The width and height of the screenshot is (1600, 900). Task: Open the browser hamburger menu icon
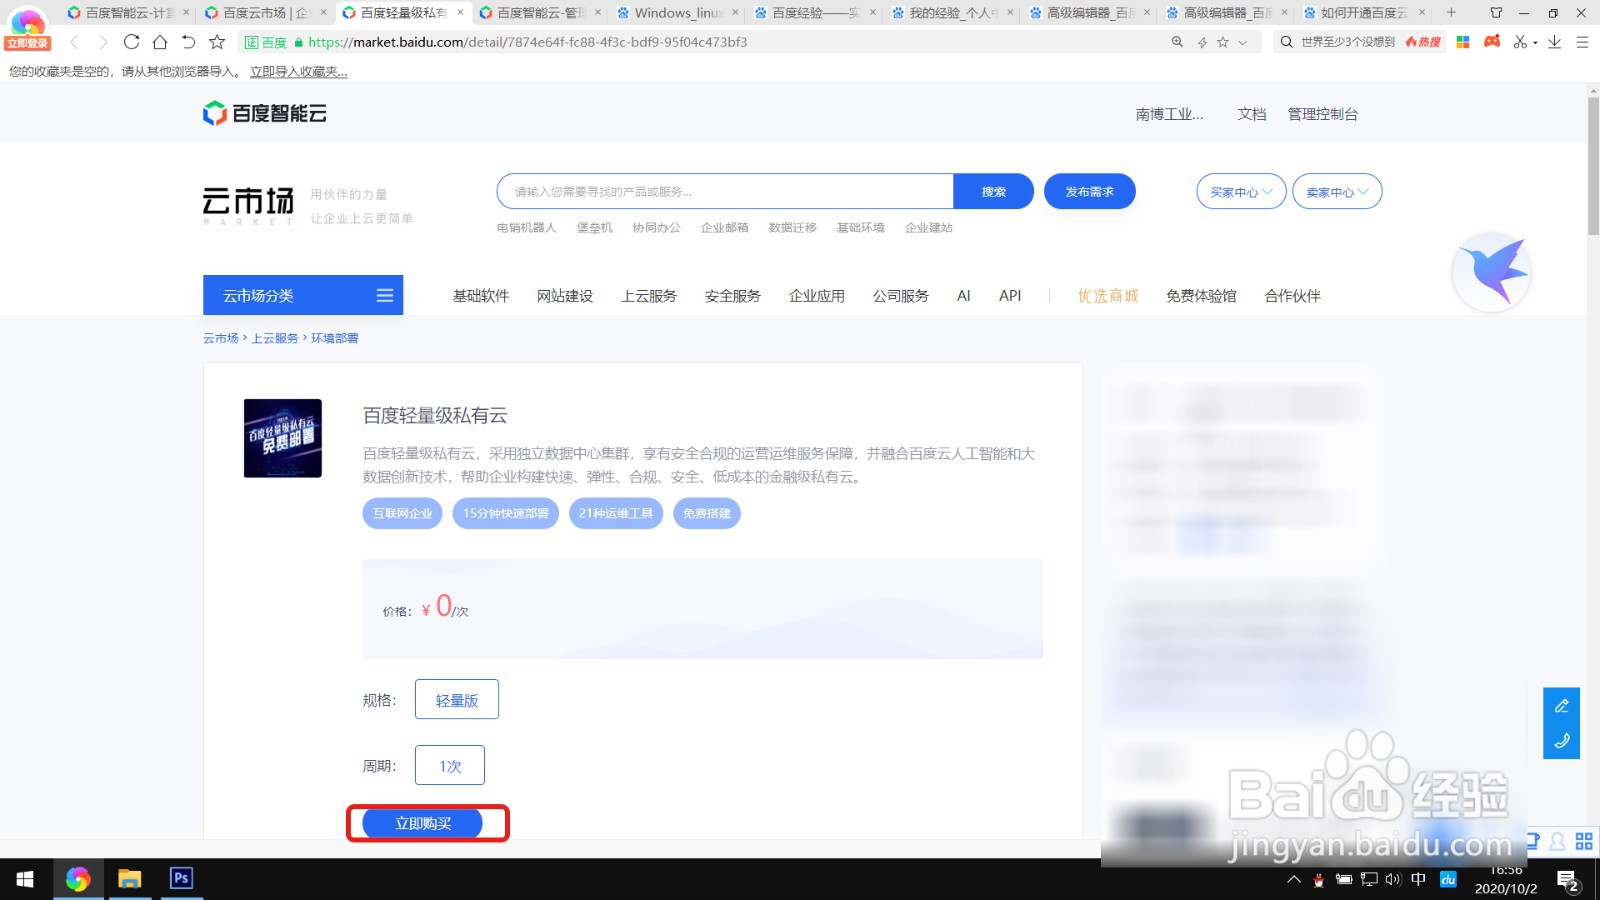point(1582,42)
